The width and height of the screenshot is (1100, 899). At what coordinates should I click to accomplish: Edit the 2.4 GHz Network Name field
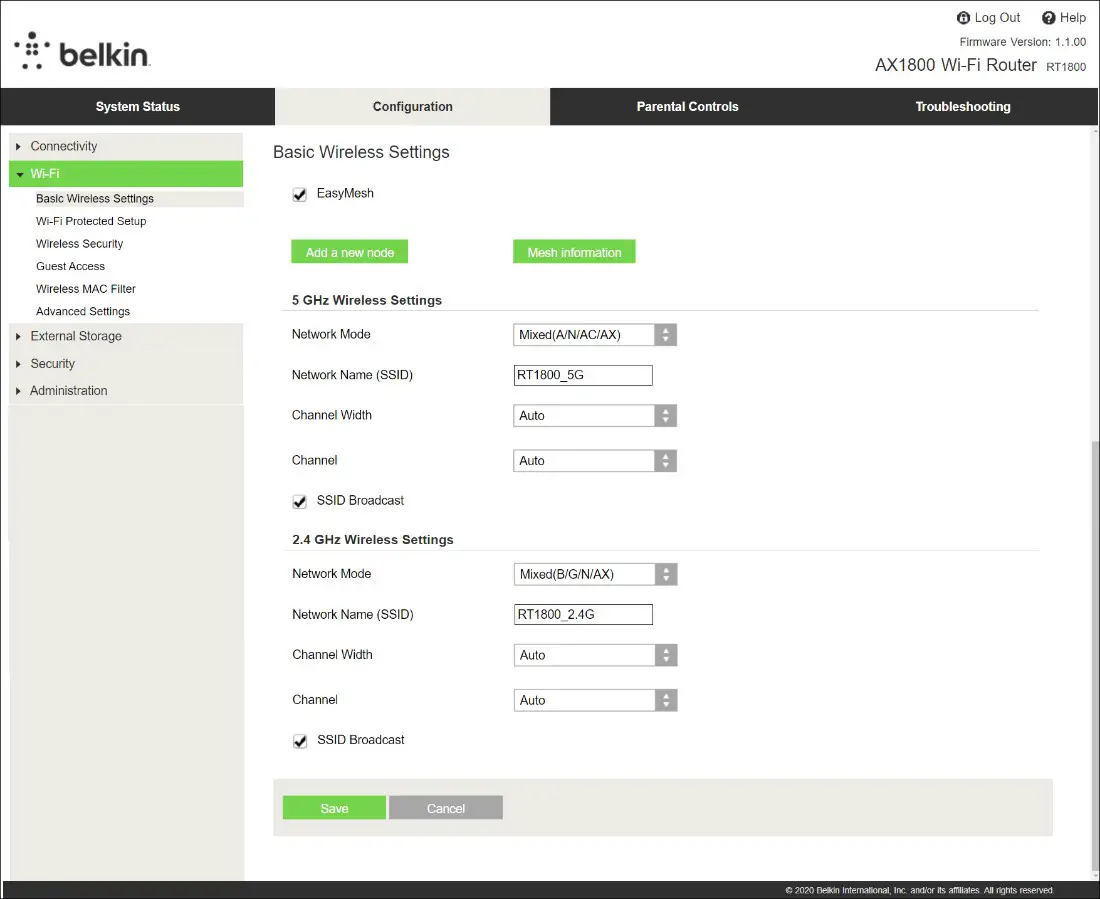point(584,615)
